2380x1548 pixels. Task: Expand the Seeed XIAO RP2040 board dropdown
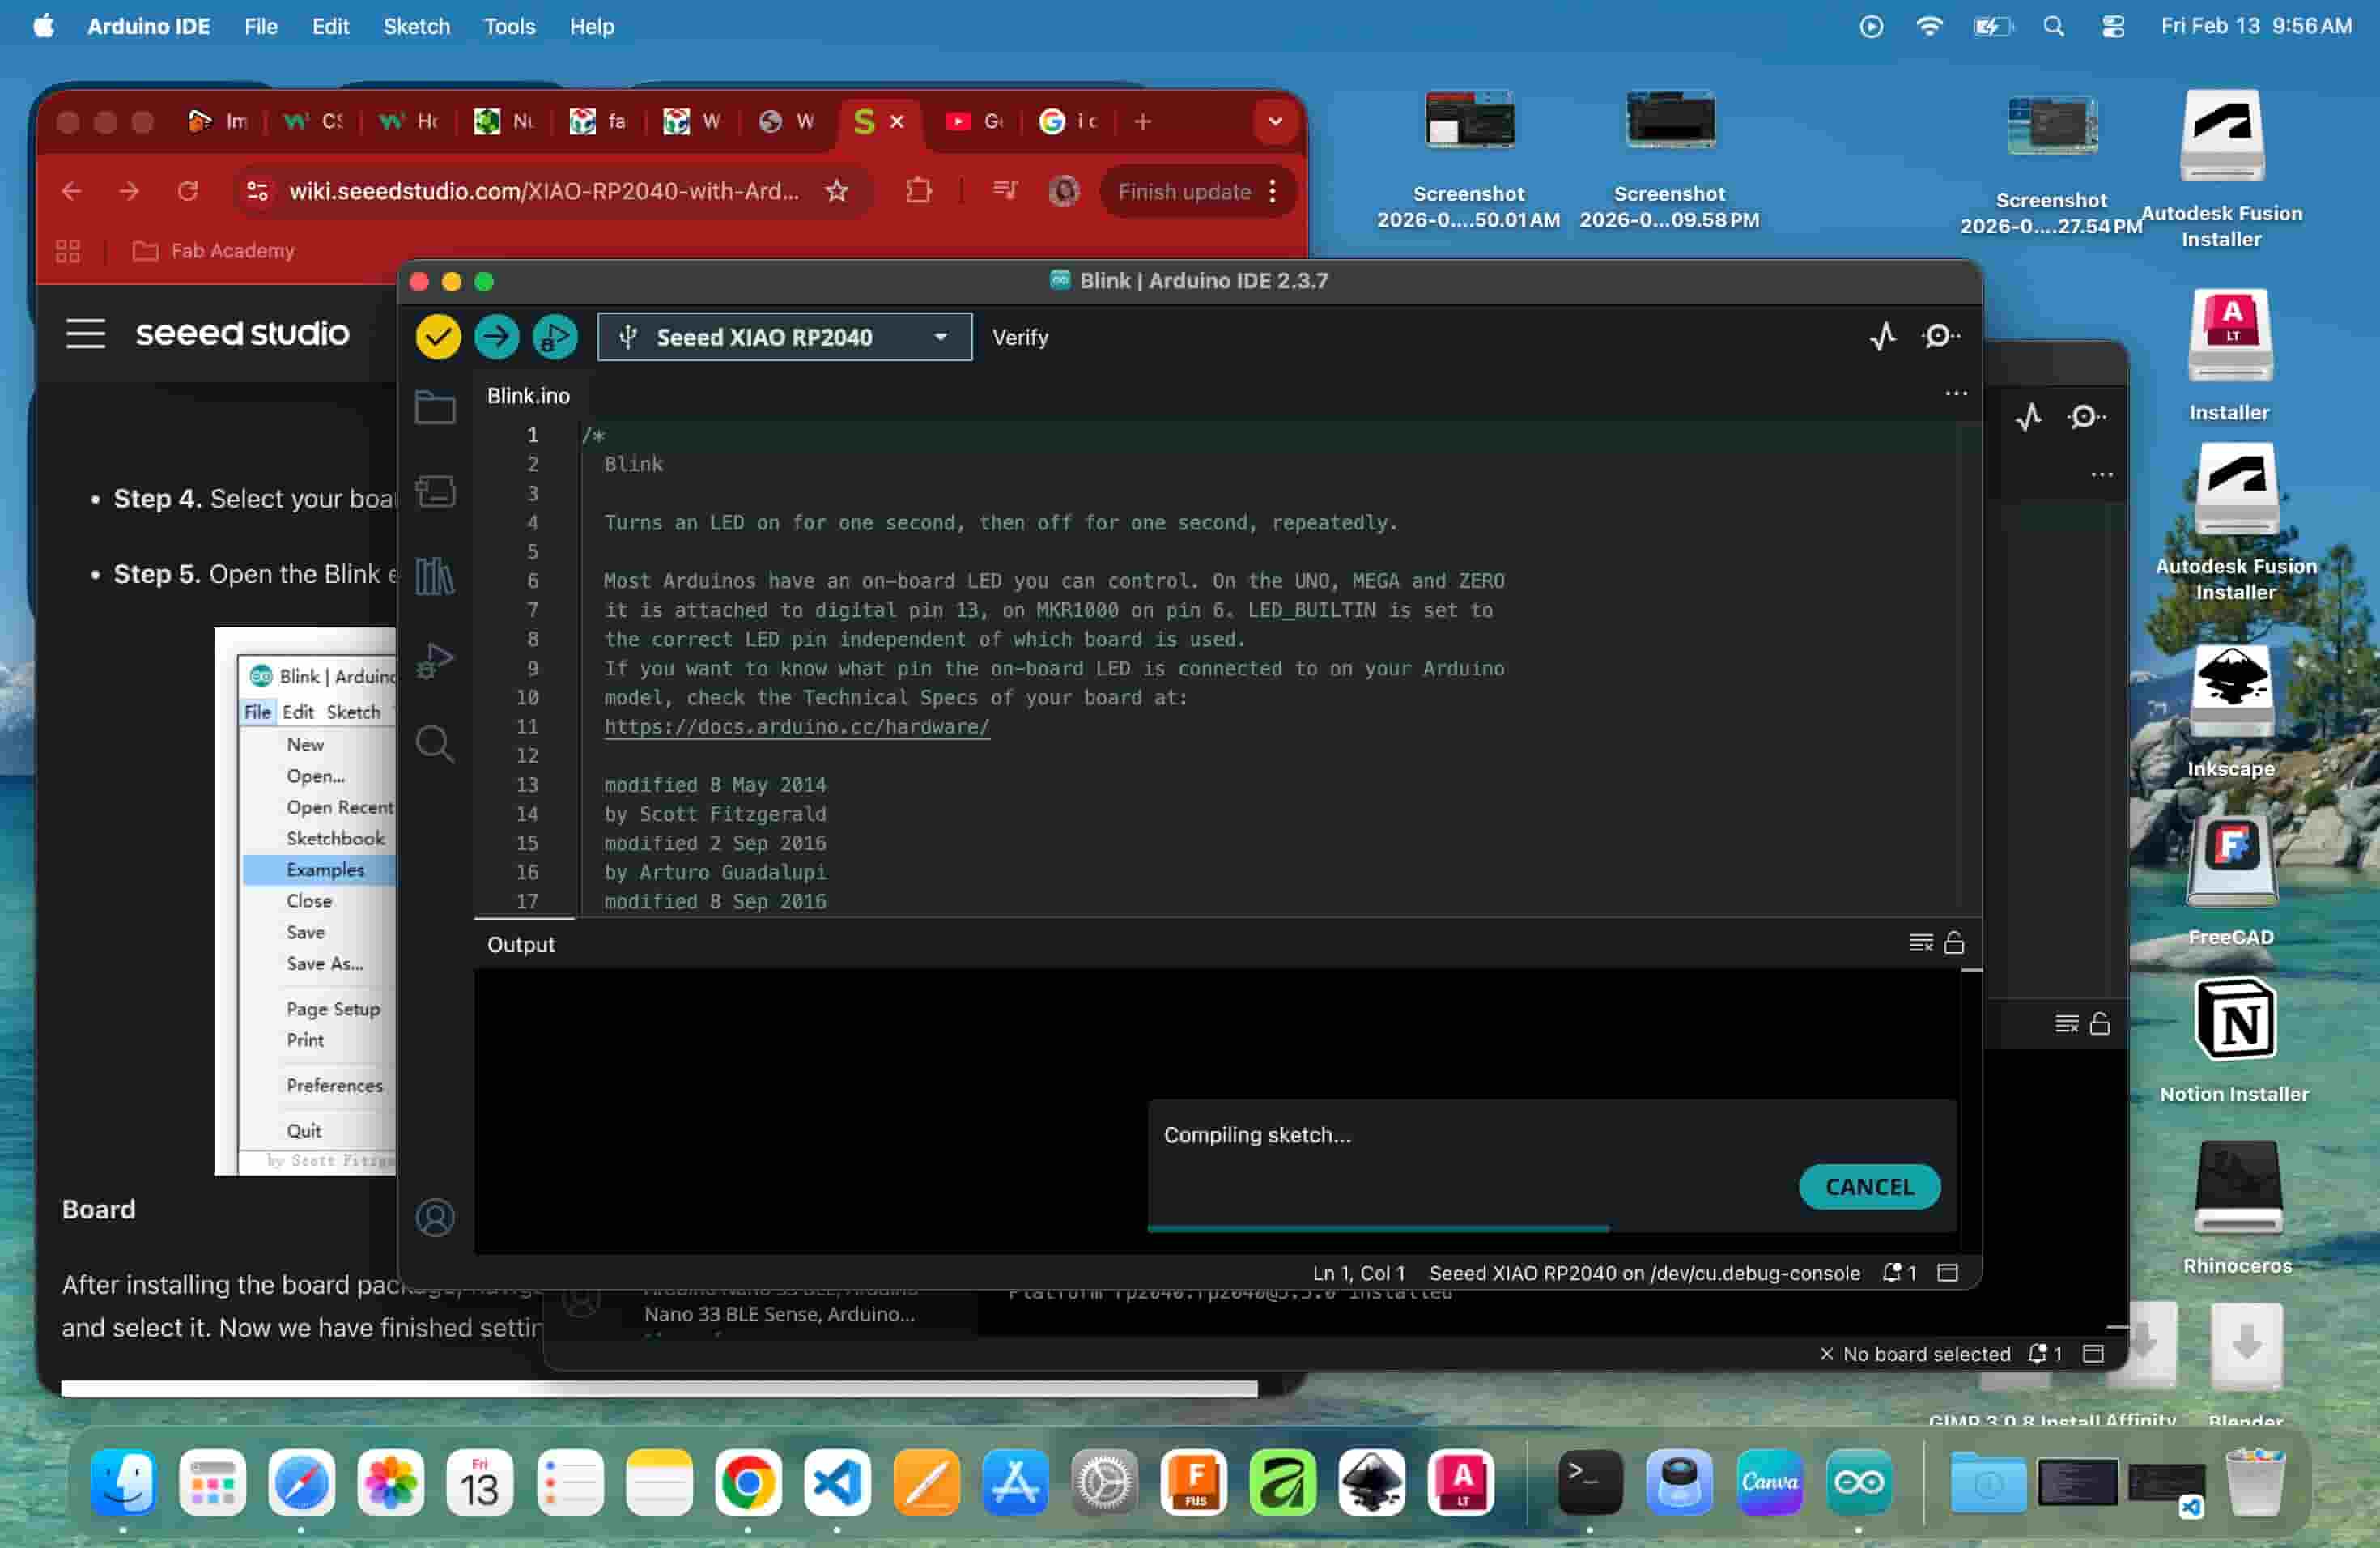coord(940,337)
